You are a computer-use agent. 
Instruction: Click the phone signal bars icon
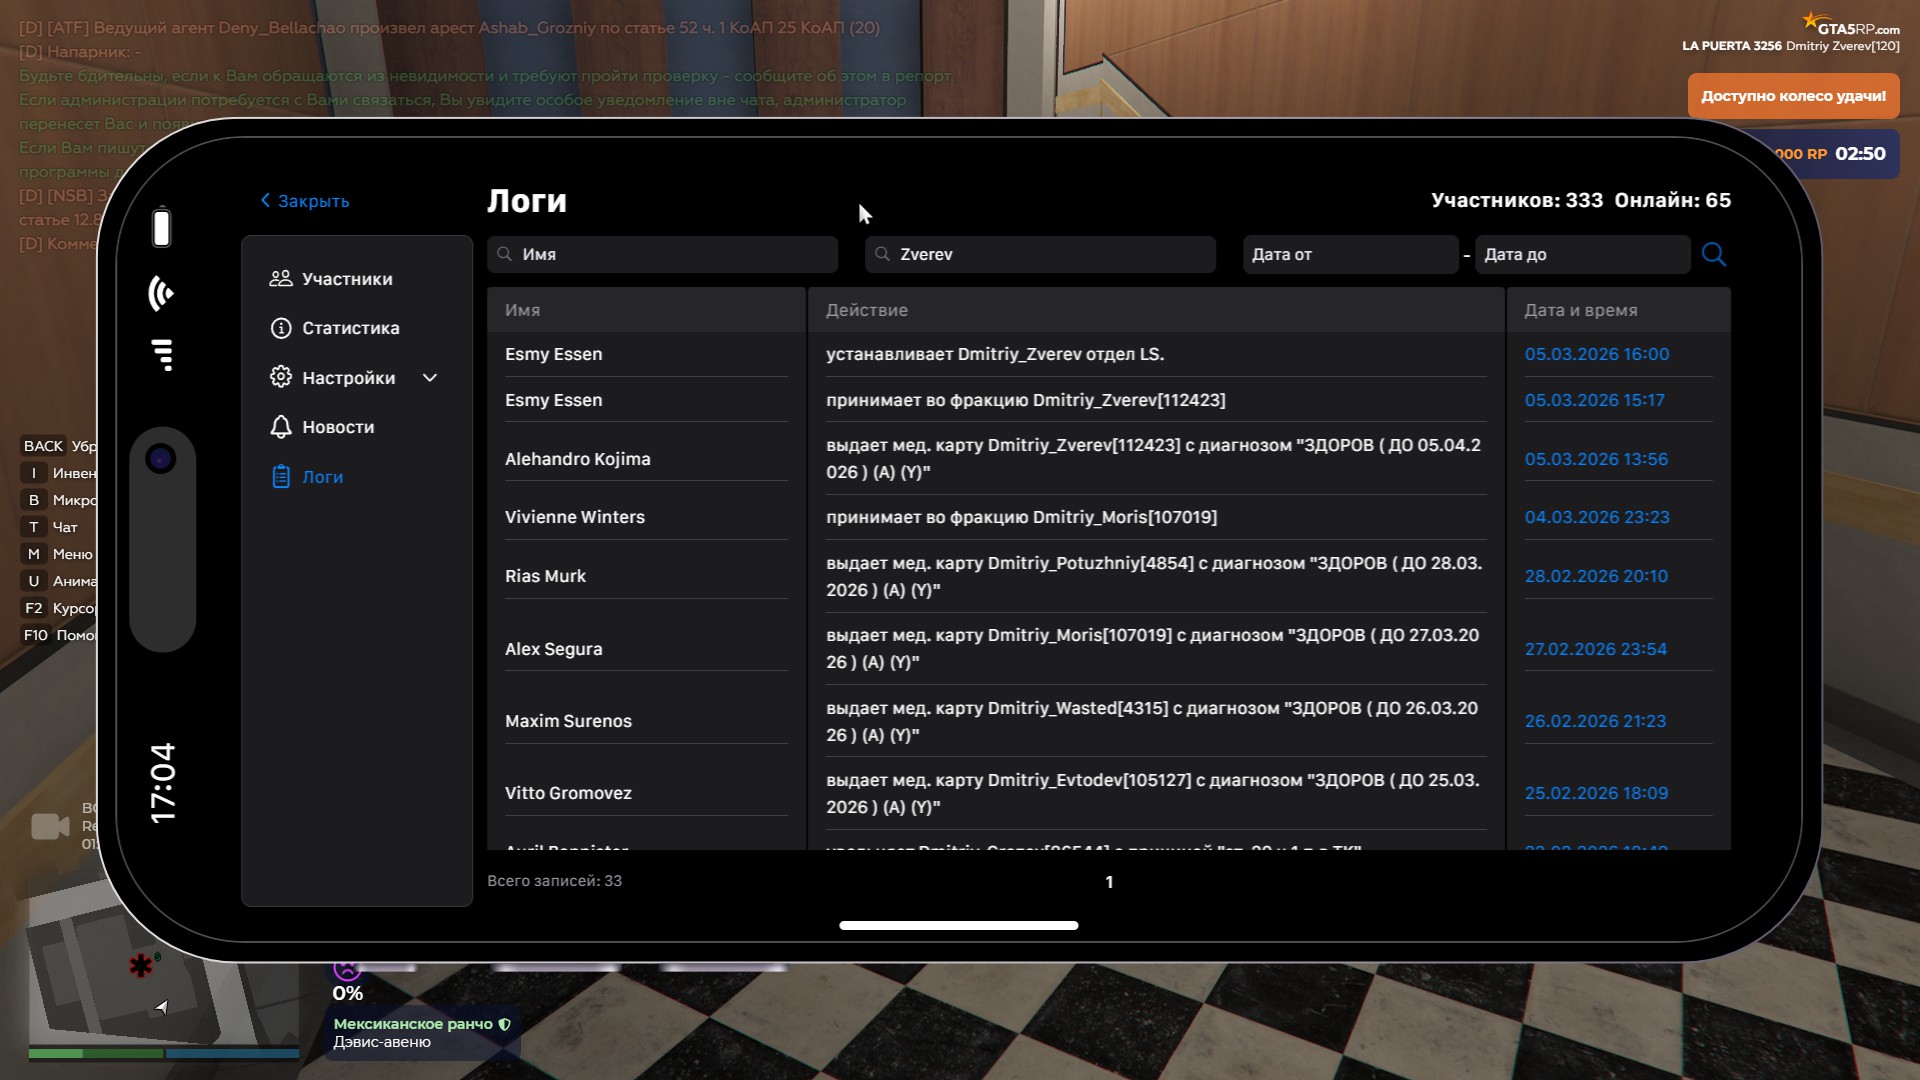(163, 355)
